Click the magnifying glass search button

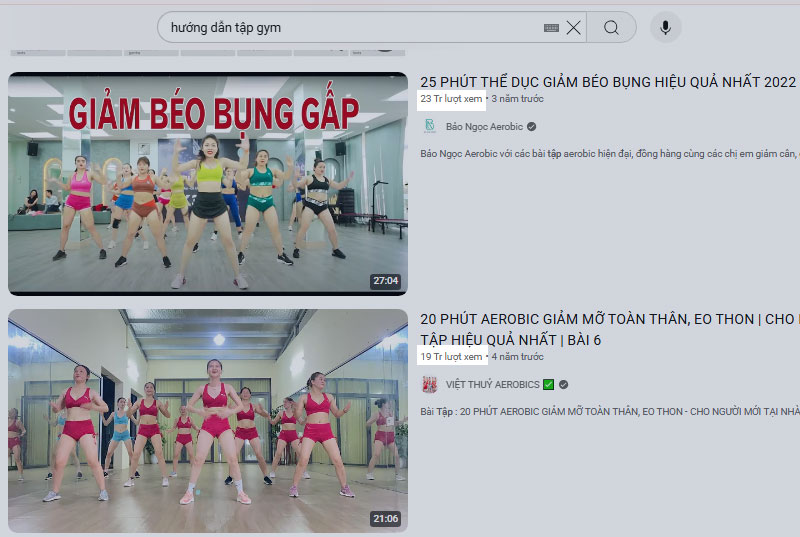(611, 28)
